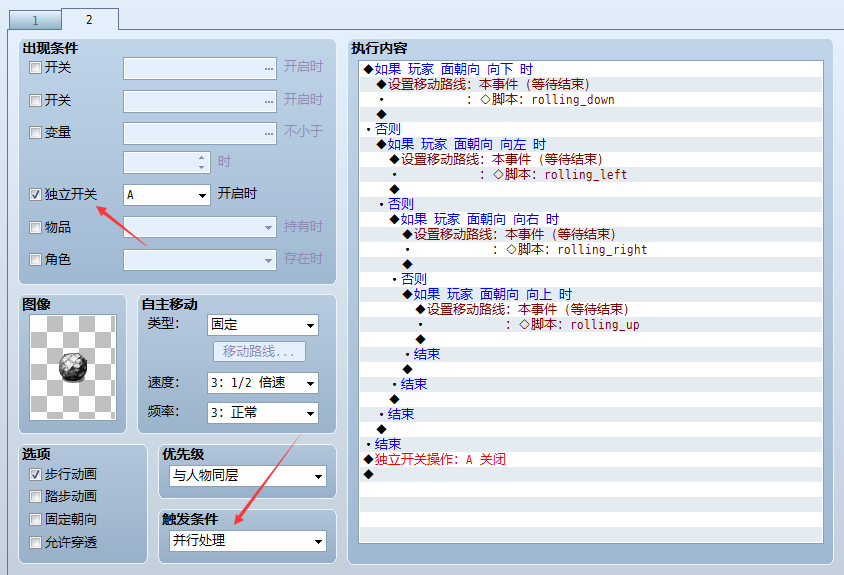Select the first 否则 line

(x=590, y=129)
